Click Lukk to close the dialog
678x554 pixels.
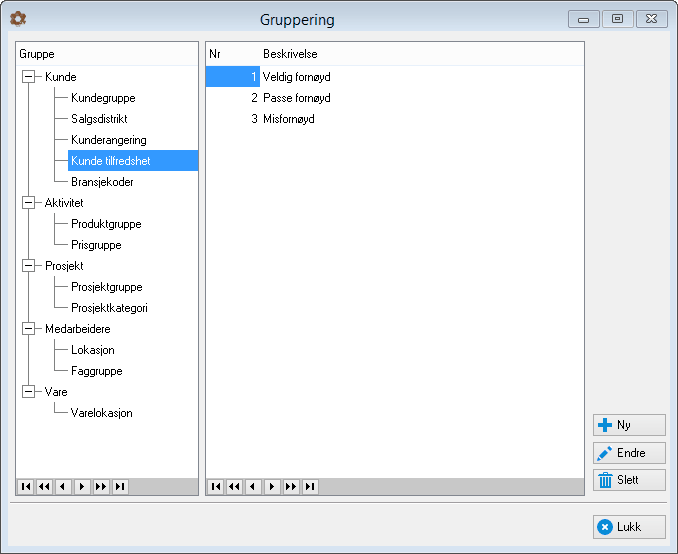[x=629, y=527]
